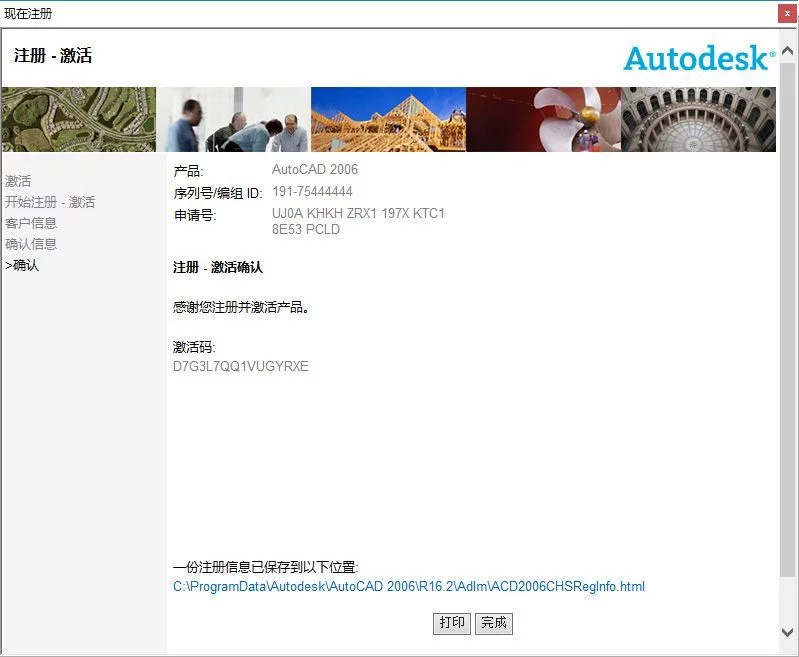
Task: Click the dome architecture banner image
Action: 699,119
